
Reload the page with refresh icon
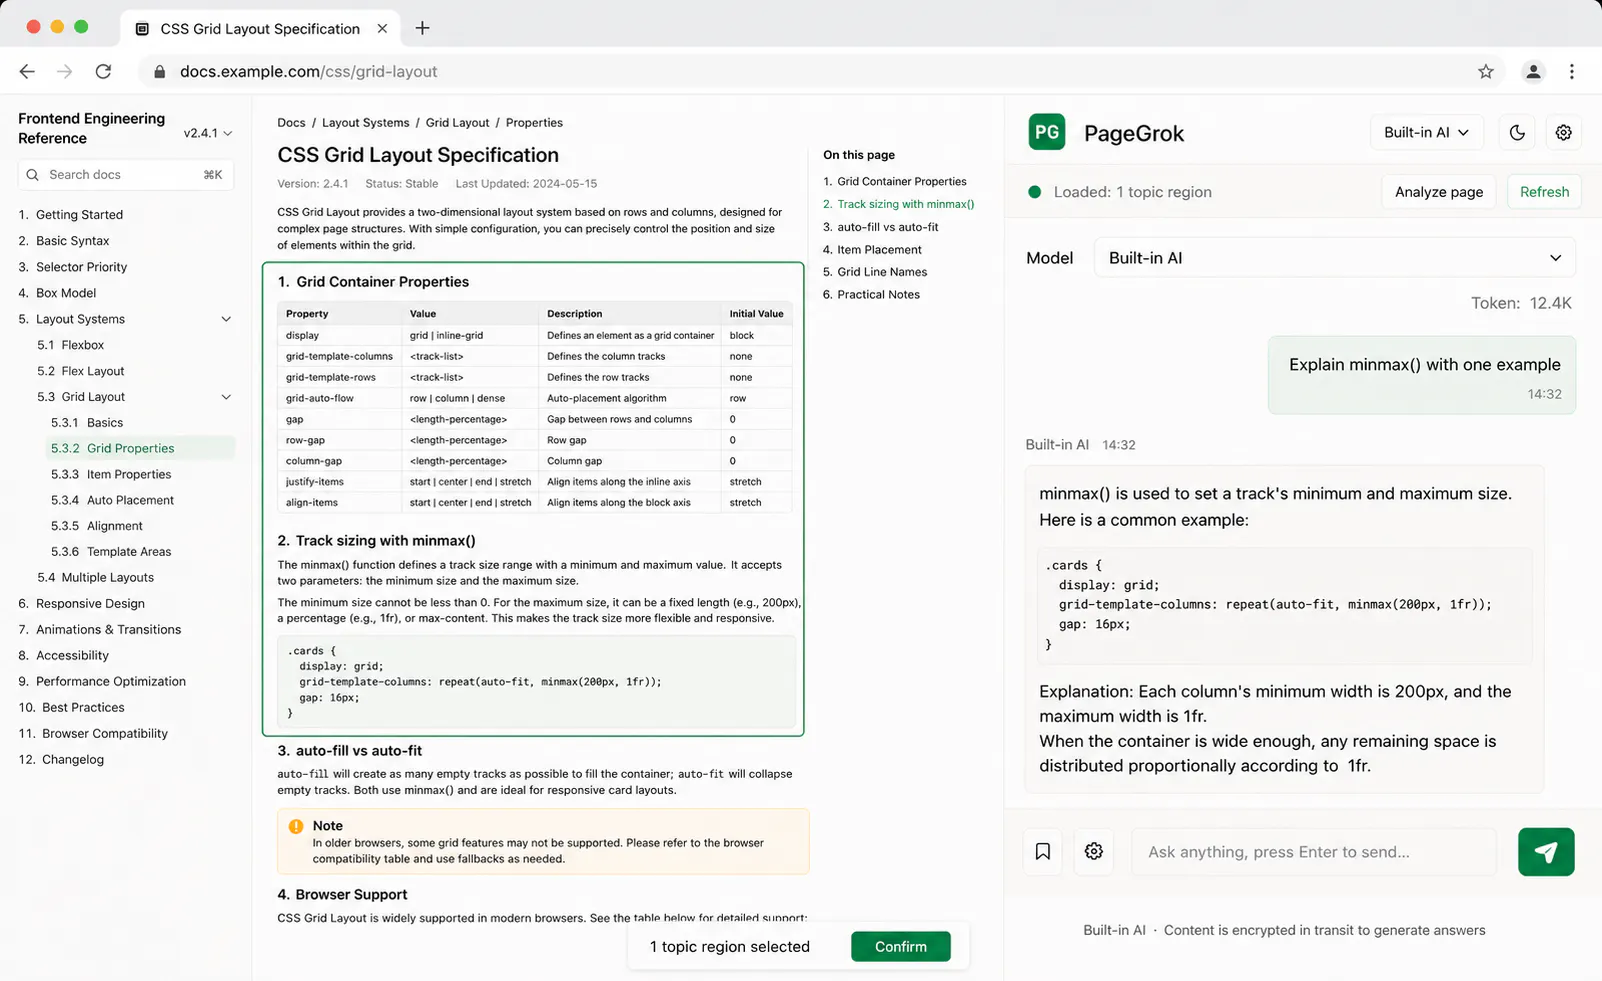coord(103,71)
